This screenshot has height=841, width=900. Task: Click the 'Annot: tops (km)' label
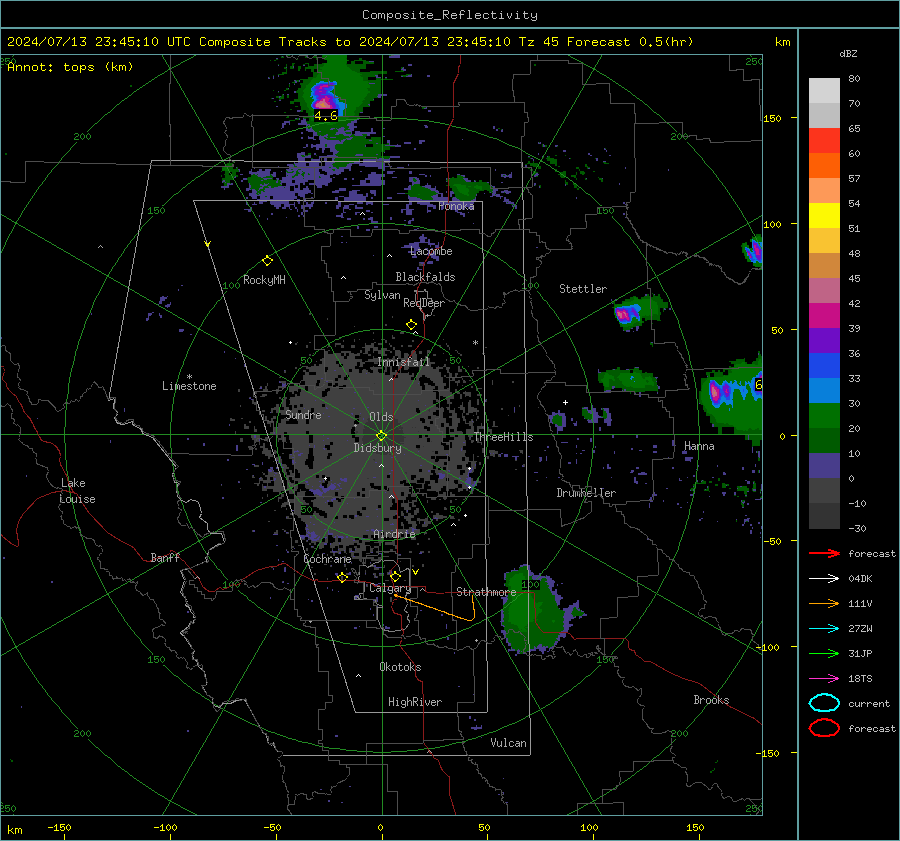coord(70,67)
